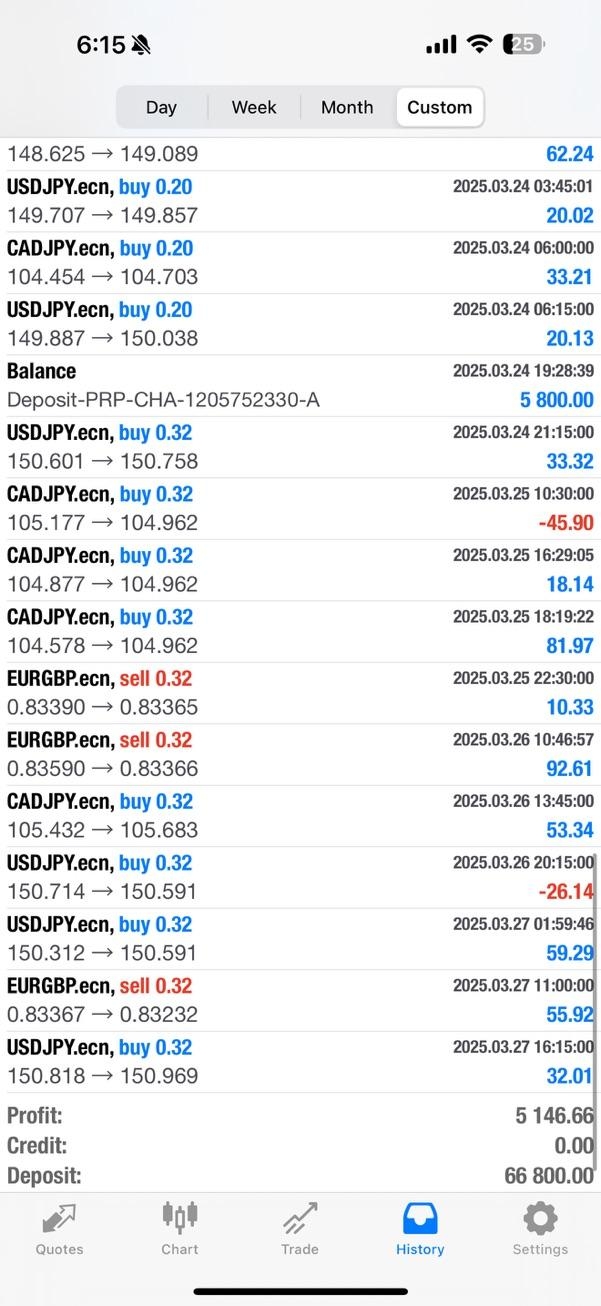The image size is (601, 1306).
Task: Open the Quotes tab icon
Action: (59, 1219)
